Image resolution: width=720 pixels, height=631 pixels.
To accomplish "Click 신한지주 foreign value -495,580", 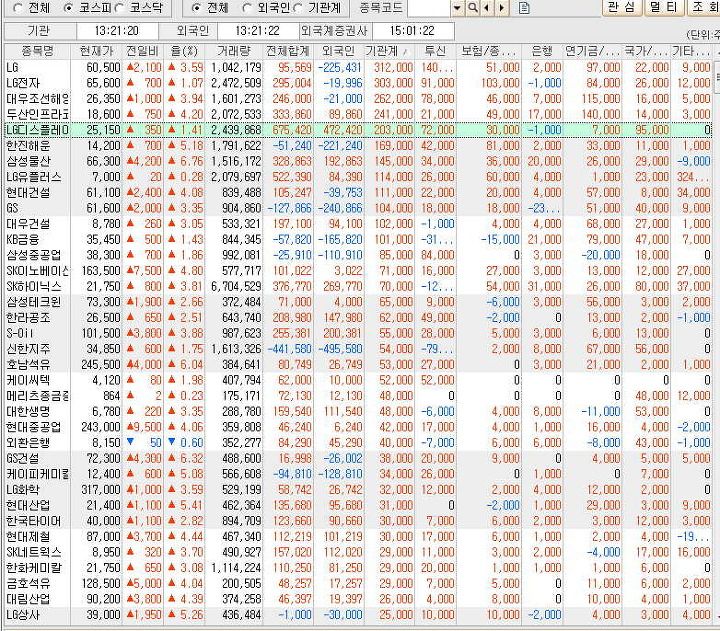I will [x=339, y=349].
